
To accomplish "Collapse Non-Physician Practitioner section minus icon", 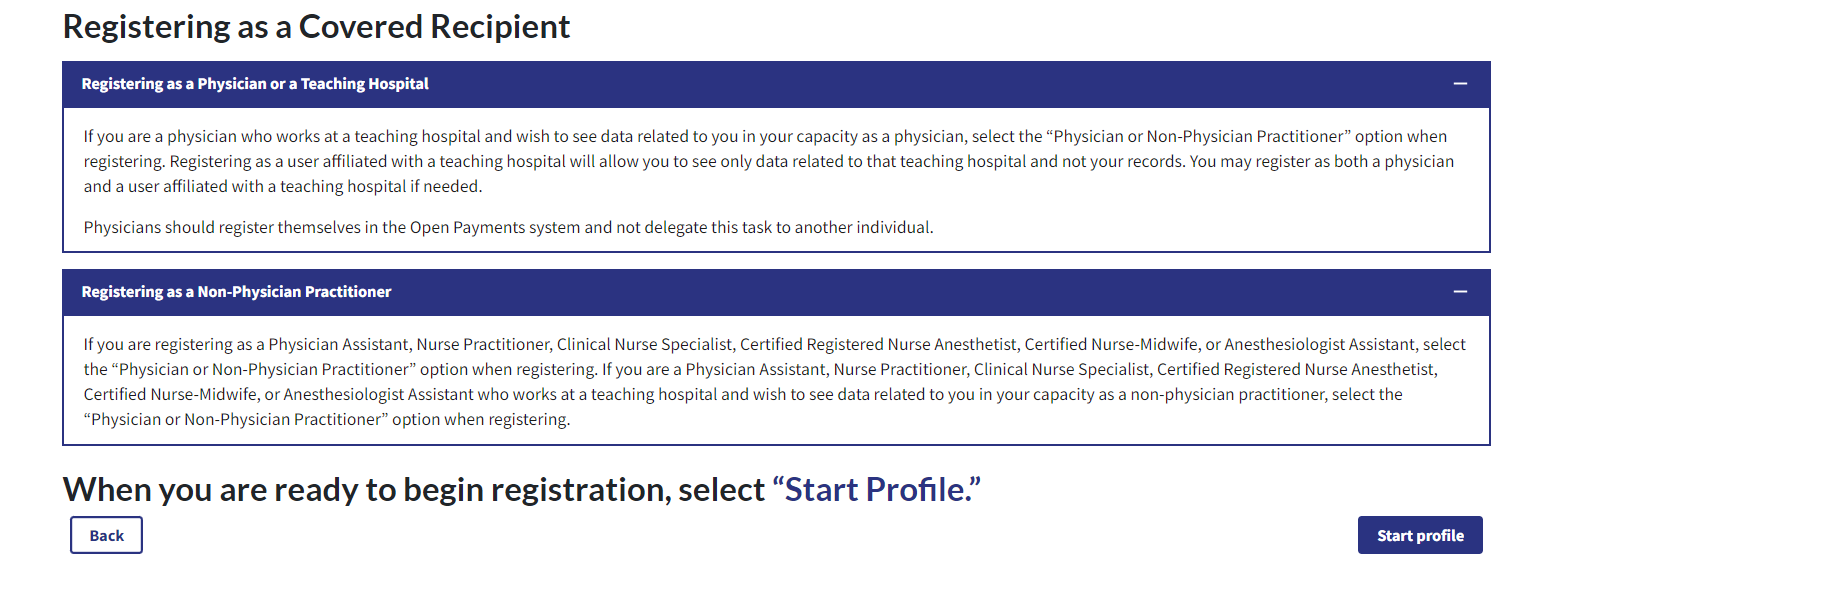I will tap(1460, 292).
